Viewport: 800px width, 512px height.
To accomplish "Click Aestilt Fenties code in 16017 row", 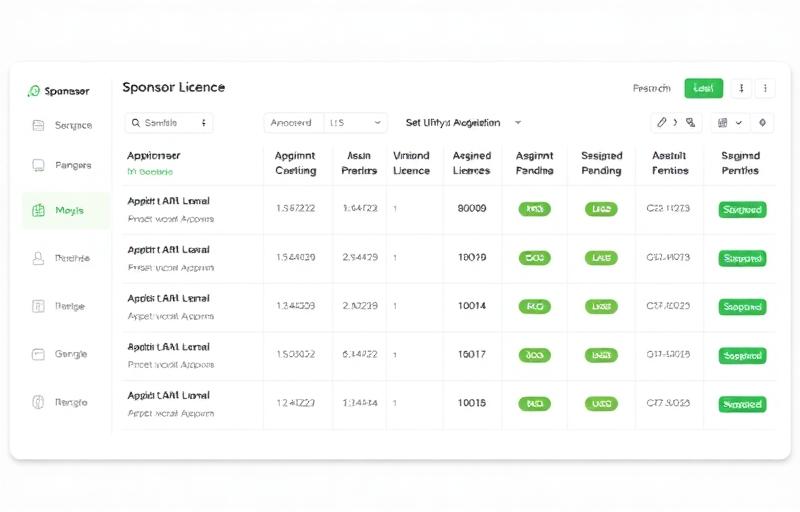I will 668,354.
